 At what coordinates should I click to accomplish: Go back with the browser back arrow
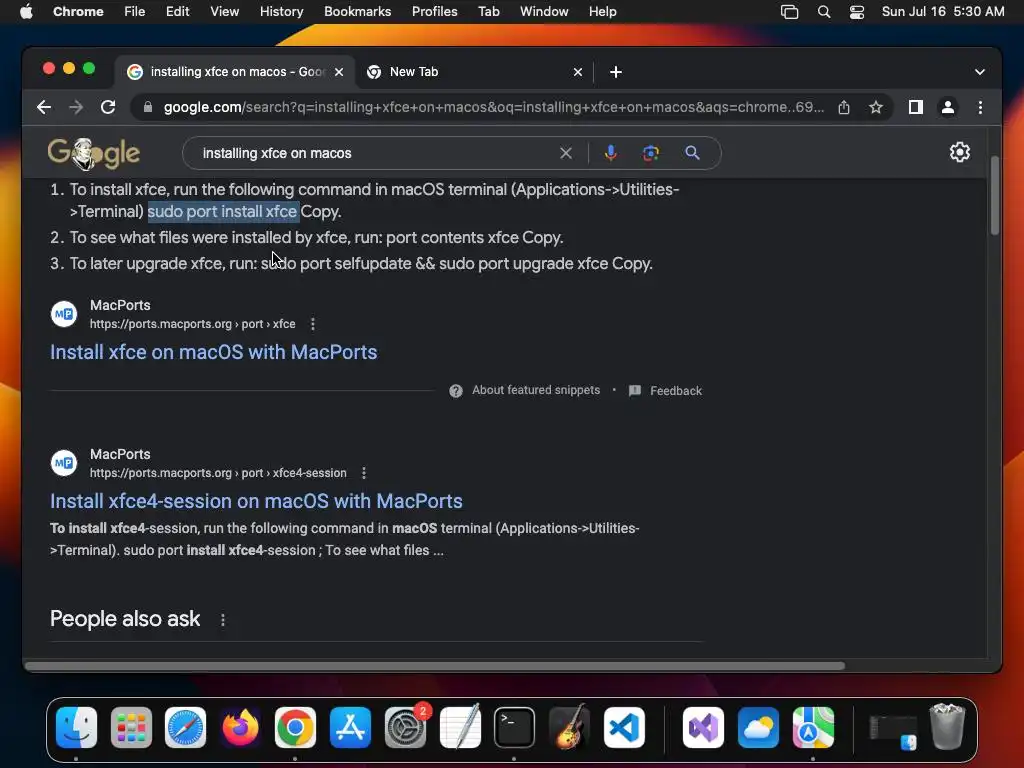(x=44, y=107)
